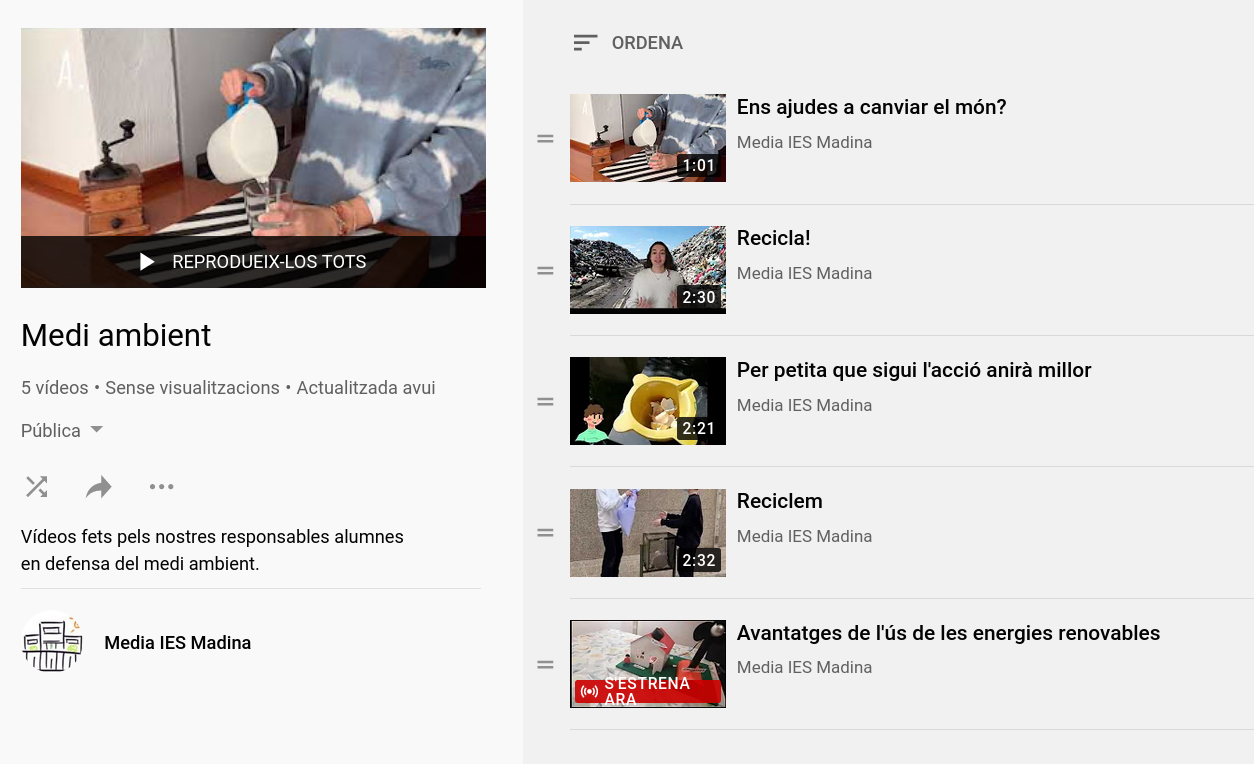Click Media IES Madina channel name in sidebar

[177, 643]
